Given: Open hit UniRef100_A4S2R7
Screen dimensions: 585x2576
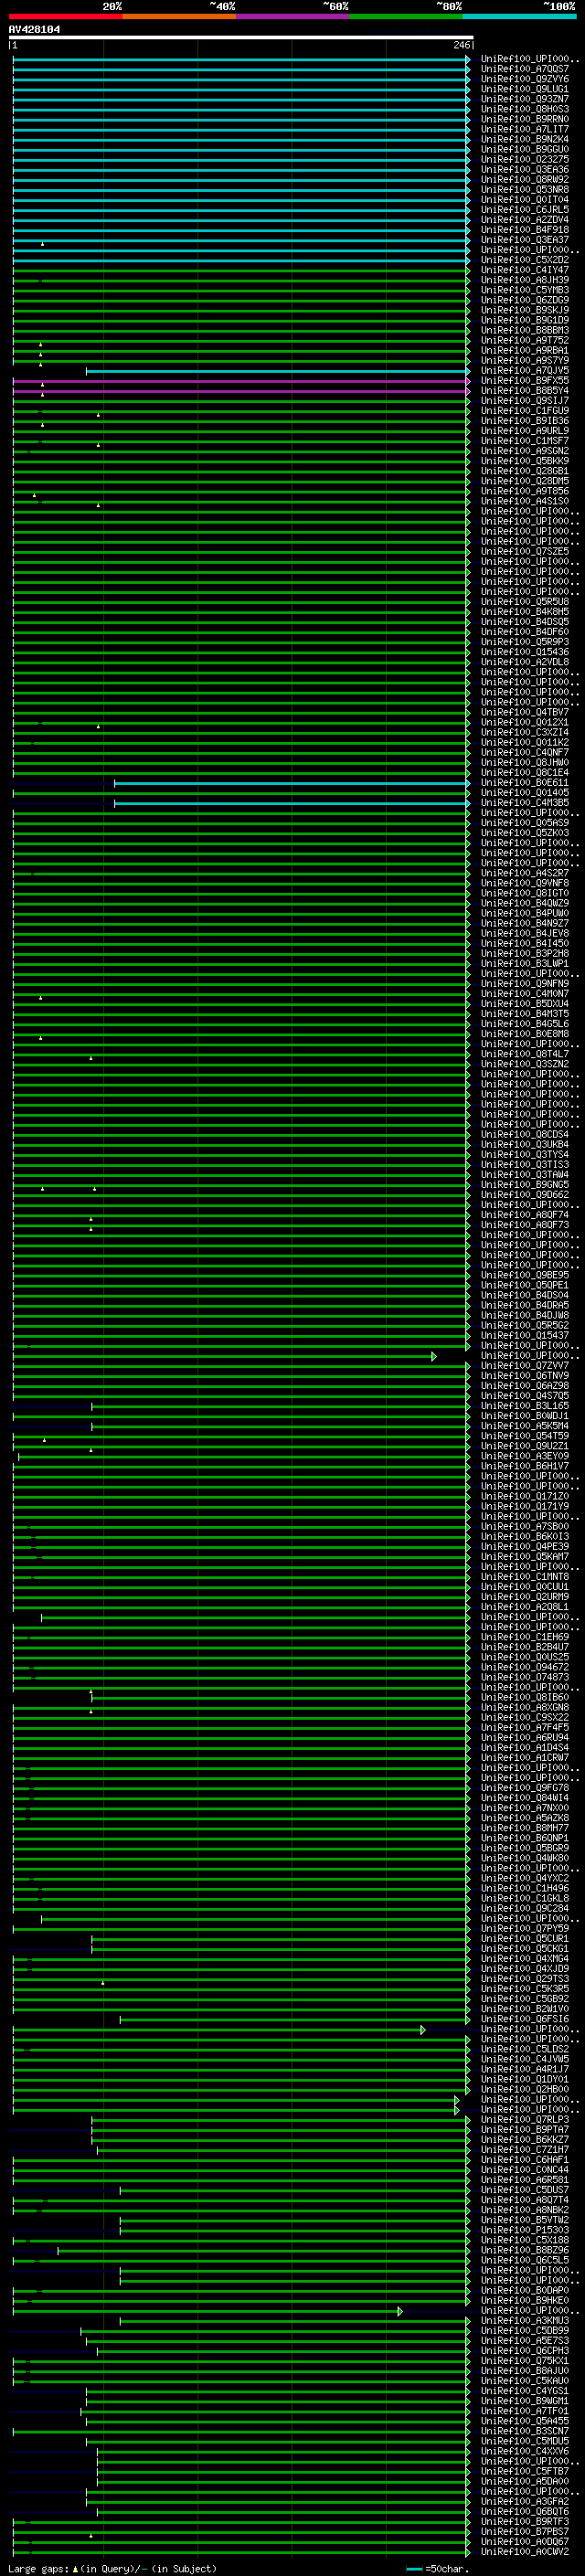Looking at the screenshot, I should point(524,873).
